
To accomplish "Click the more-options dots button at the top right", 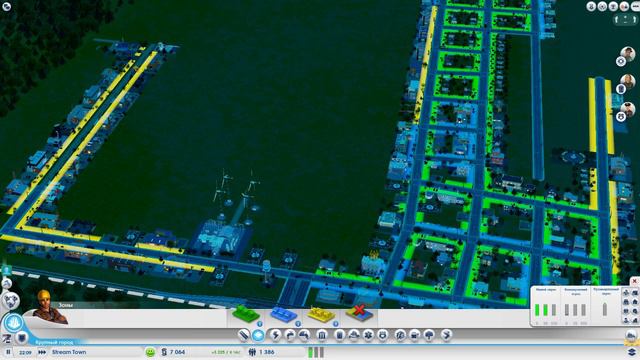I will [x=636, y=7].
